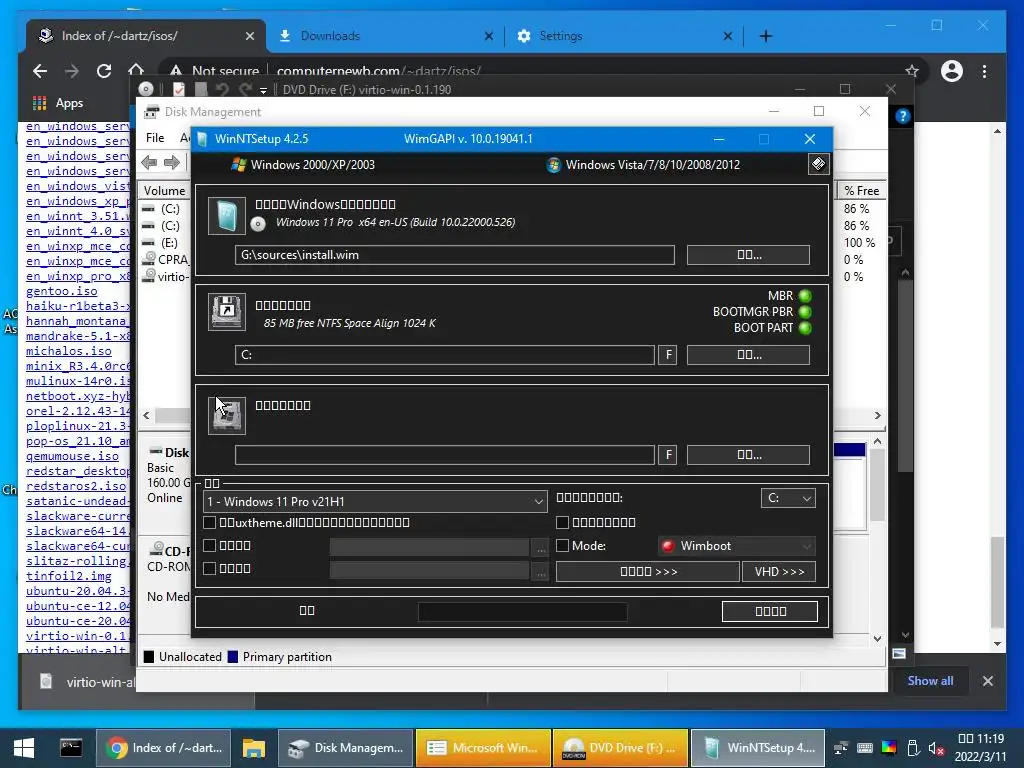This screenshot has width=1024, height=768.
Task: Click the boot drive floppy icon
Action: tap(227, 312)
